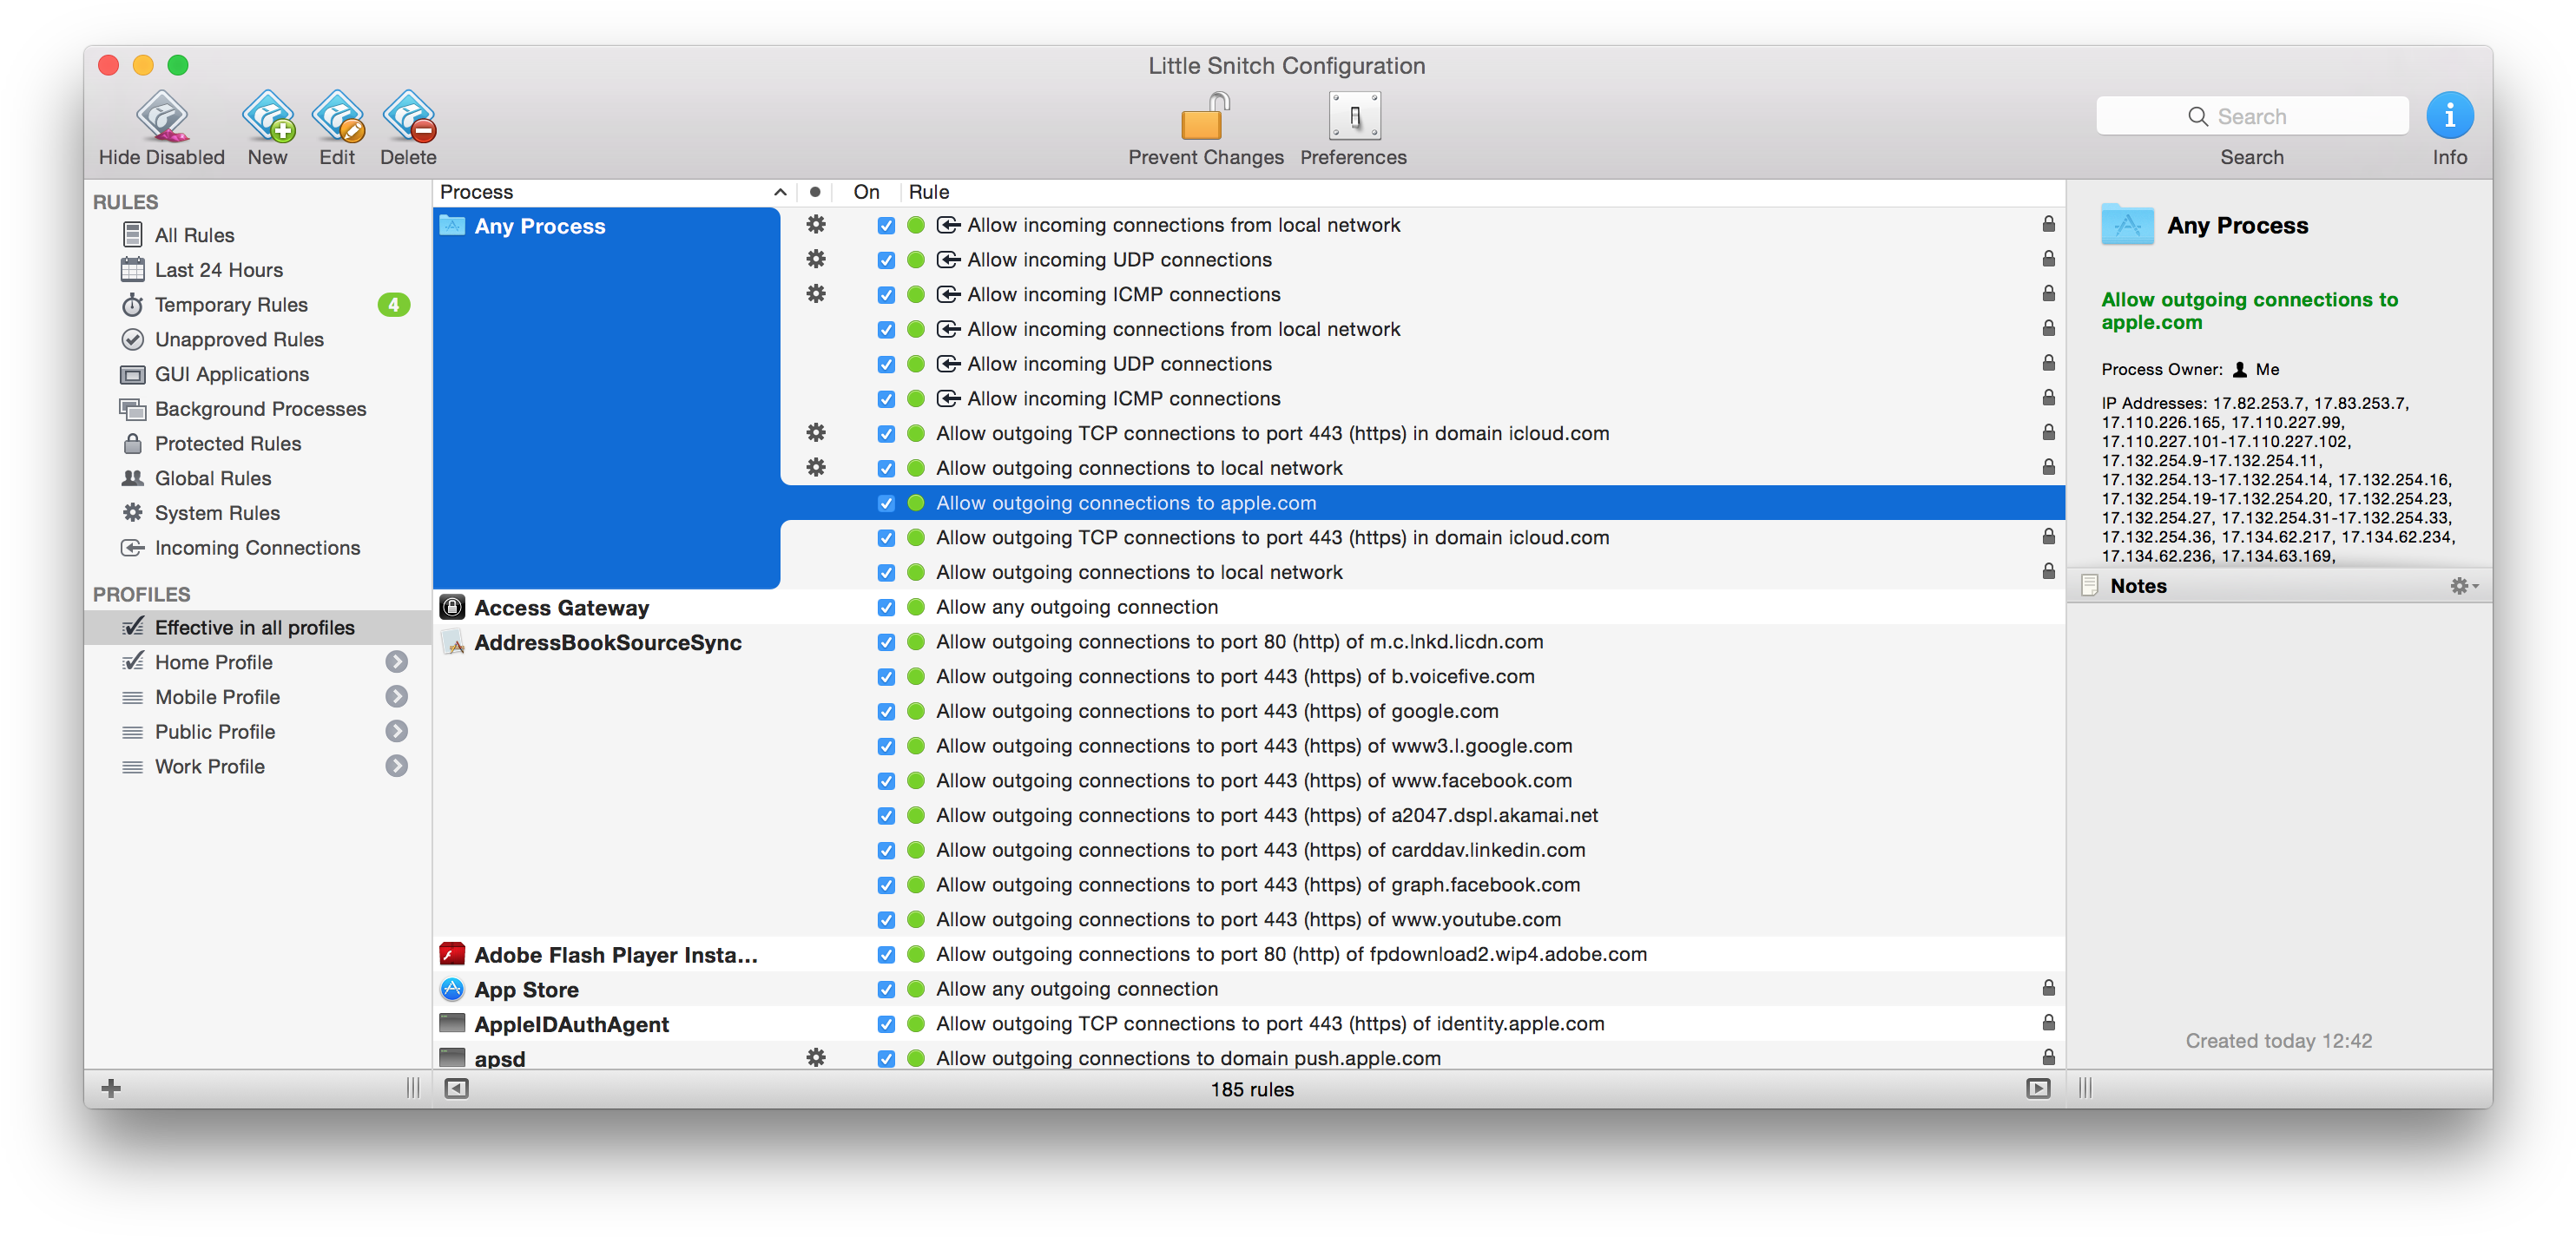Select Protected Rules in sidebar
The width and height of the screenshot is (2576, 1237).
[228, 443]
